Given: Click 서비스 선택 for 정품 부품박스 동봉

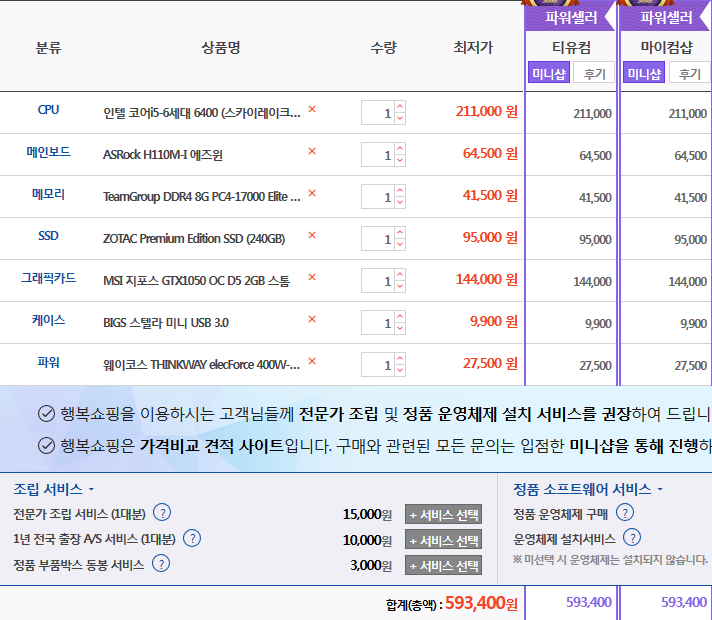Looking at the screenshot, I should pyautogui.click(x=443, y=565).
